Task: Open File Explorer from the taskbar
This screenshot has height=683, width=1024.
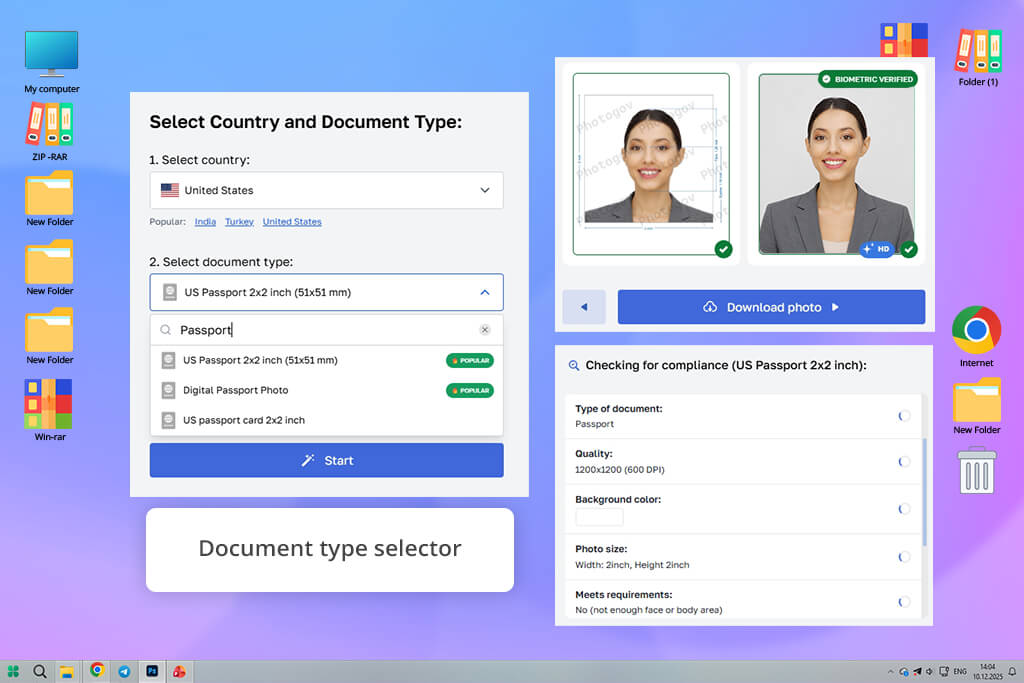Action: pos(66,671)
